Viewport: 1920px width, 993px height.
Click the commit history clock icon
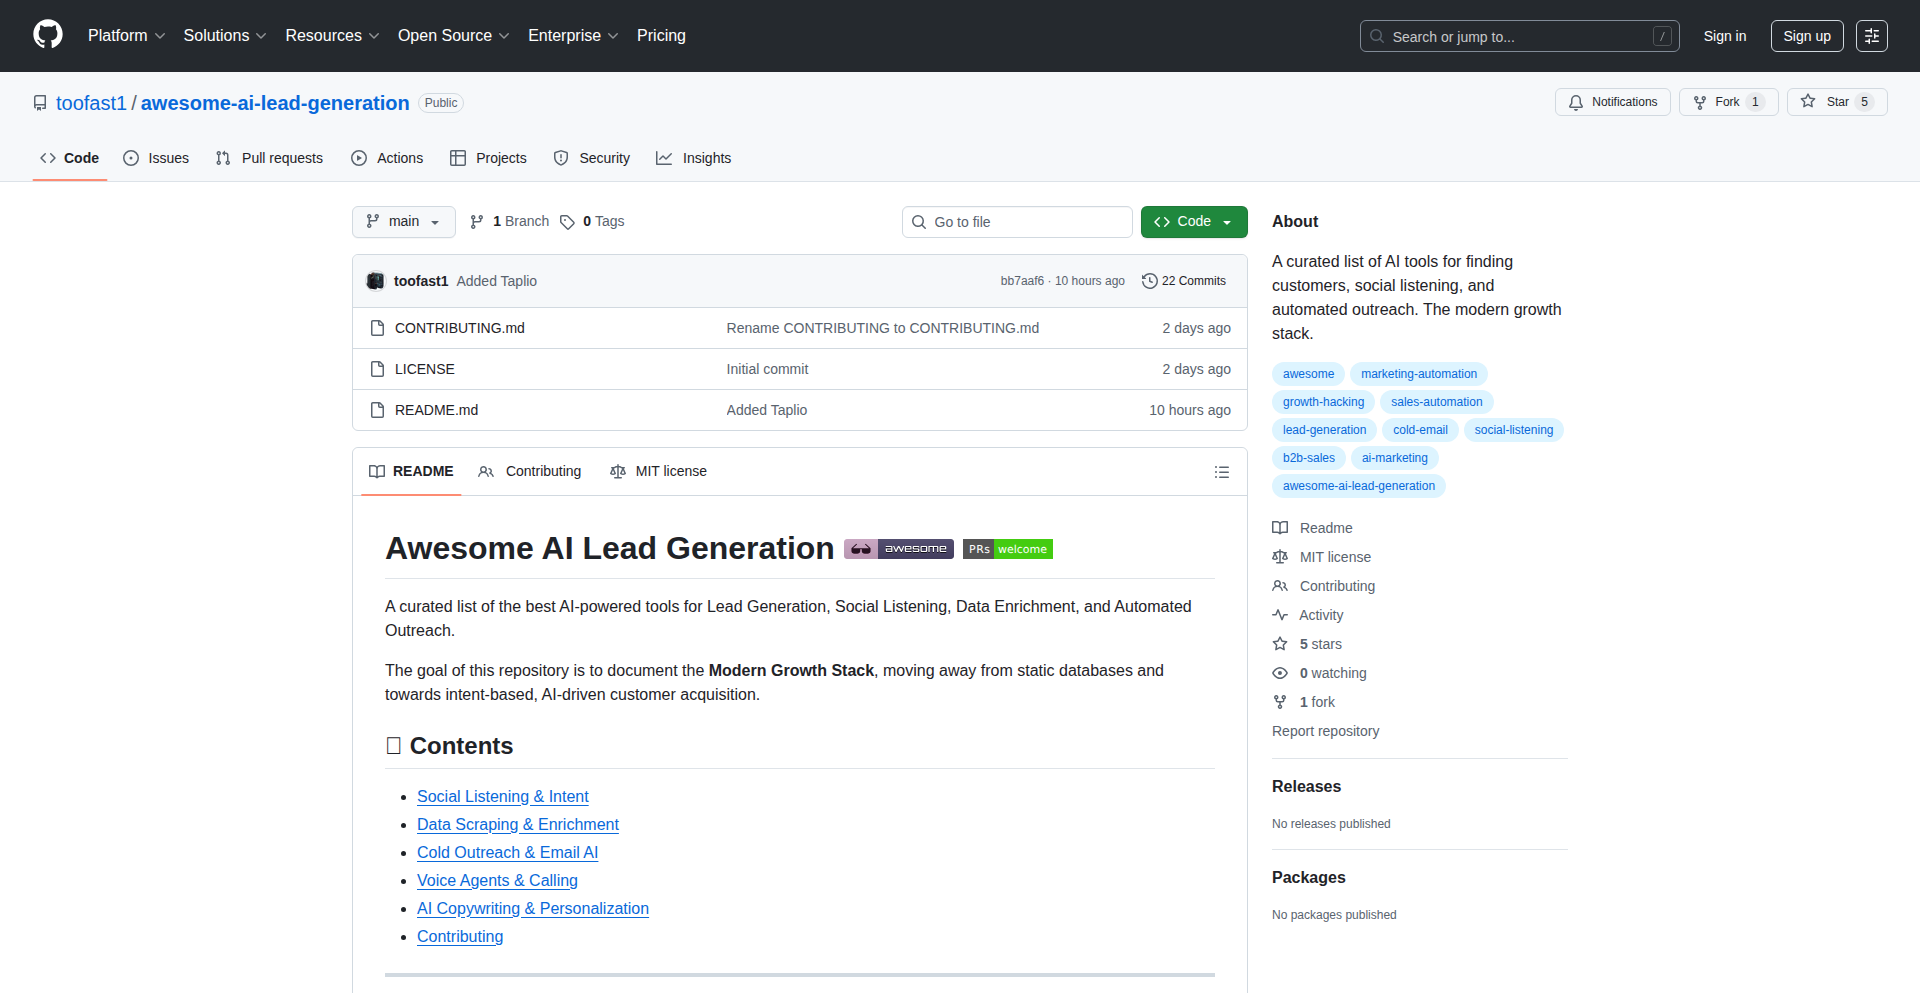(x=1149, y=281)
